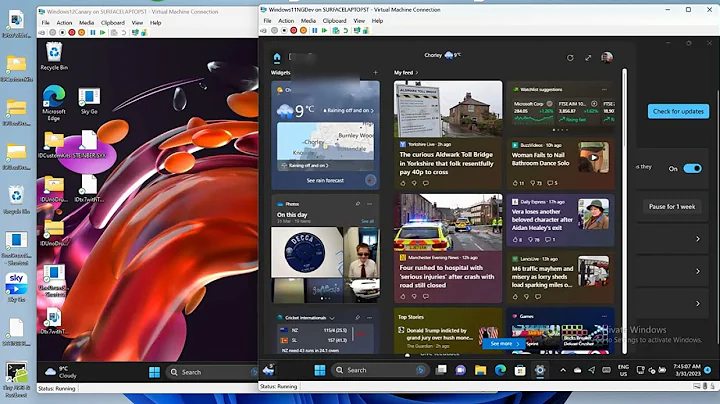Click See all in On this day widget
This screenshot has width=720, height=404.
[367, 221]
